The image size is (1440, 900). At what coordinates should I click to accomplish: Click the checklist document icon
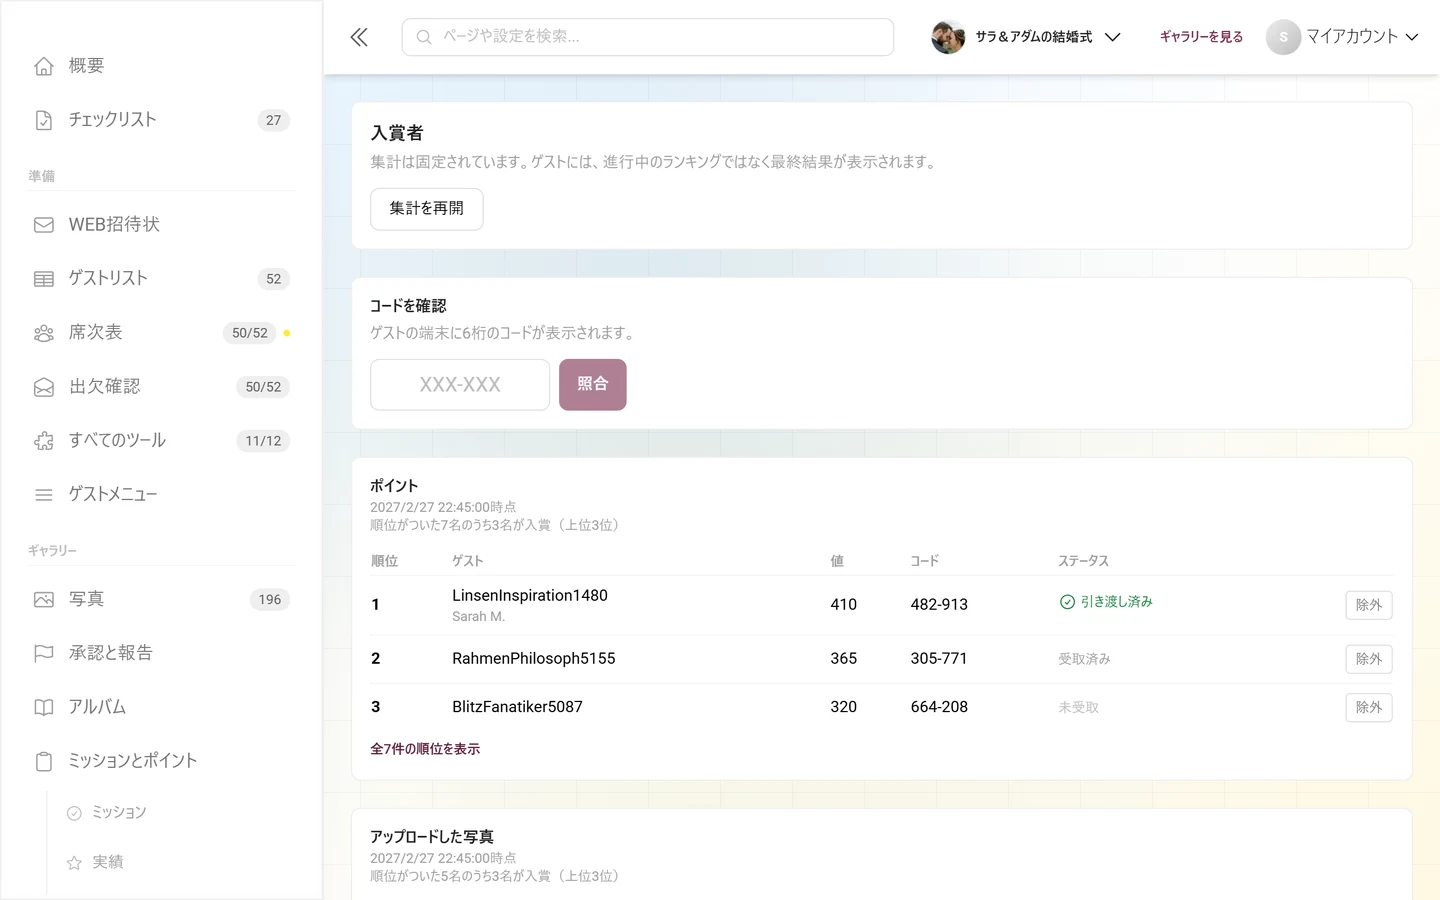[44, 120]
